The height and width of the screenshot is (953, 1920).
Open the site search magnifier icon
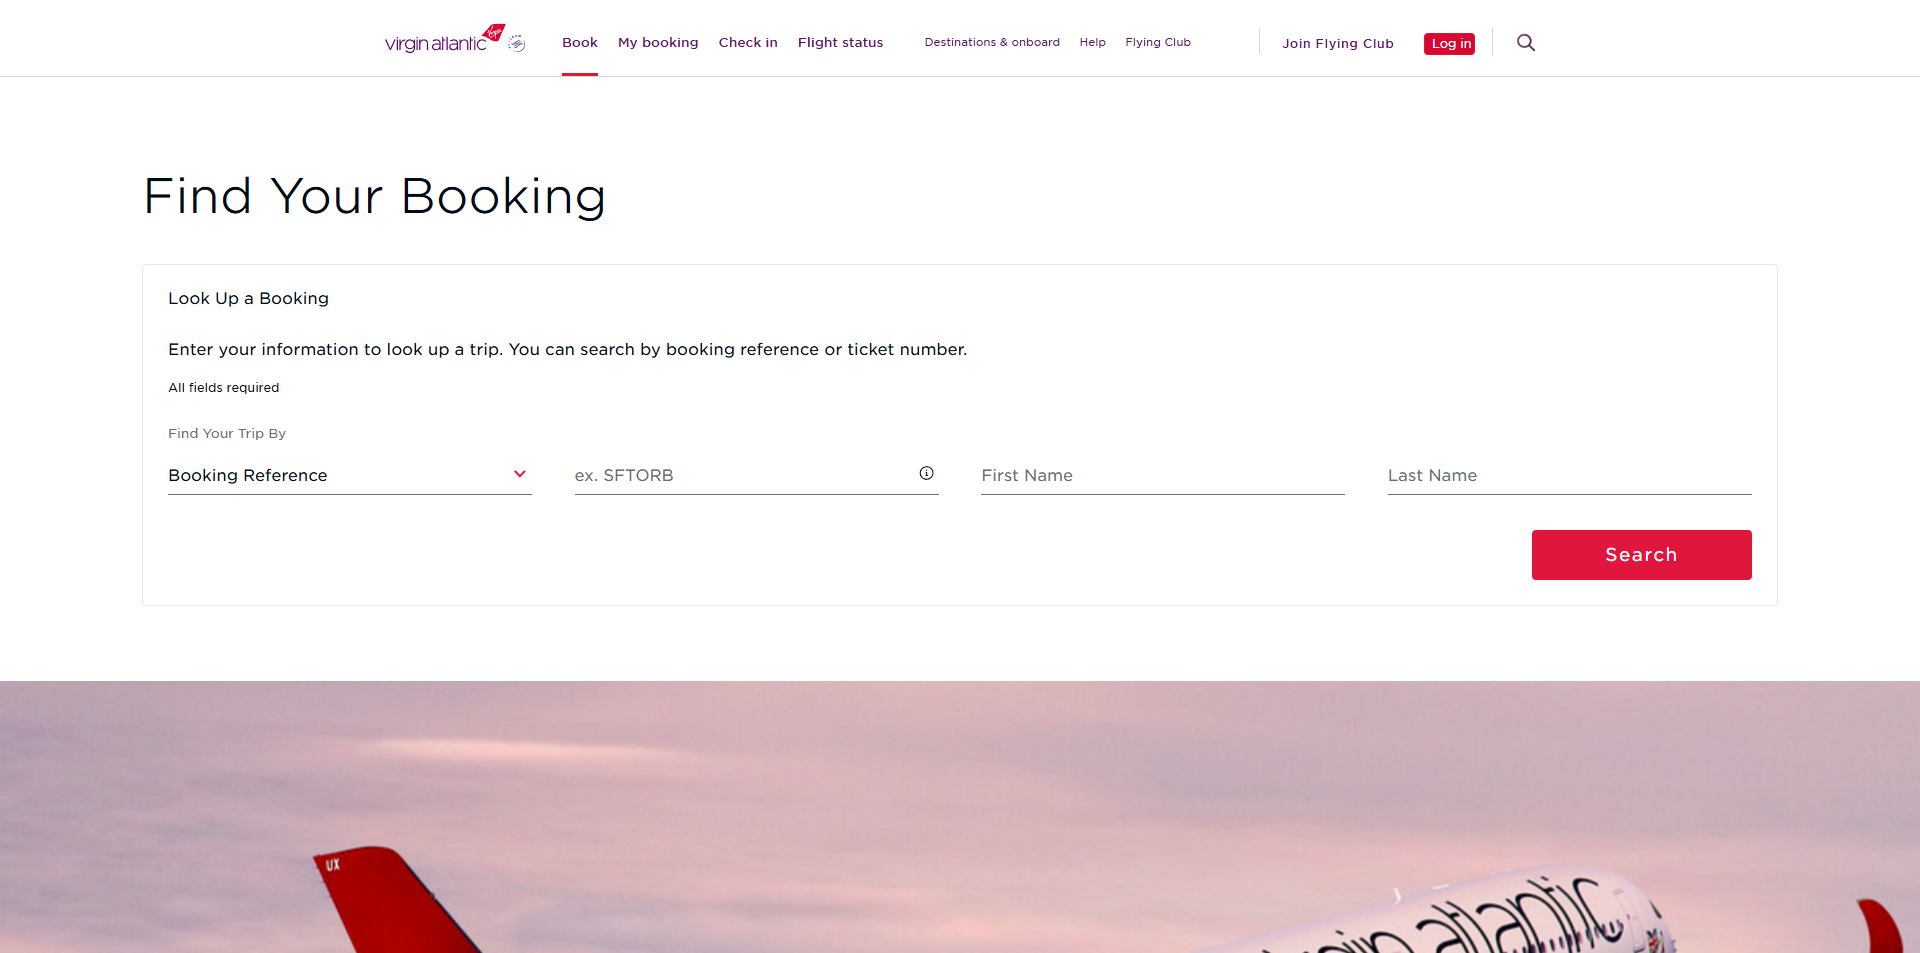1525,43
